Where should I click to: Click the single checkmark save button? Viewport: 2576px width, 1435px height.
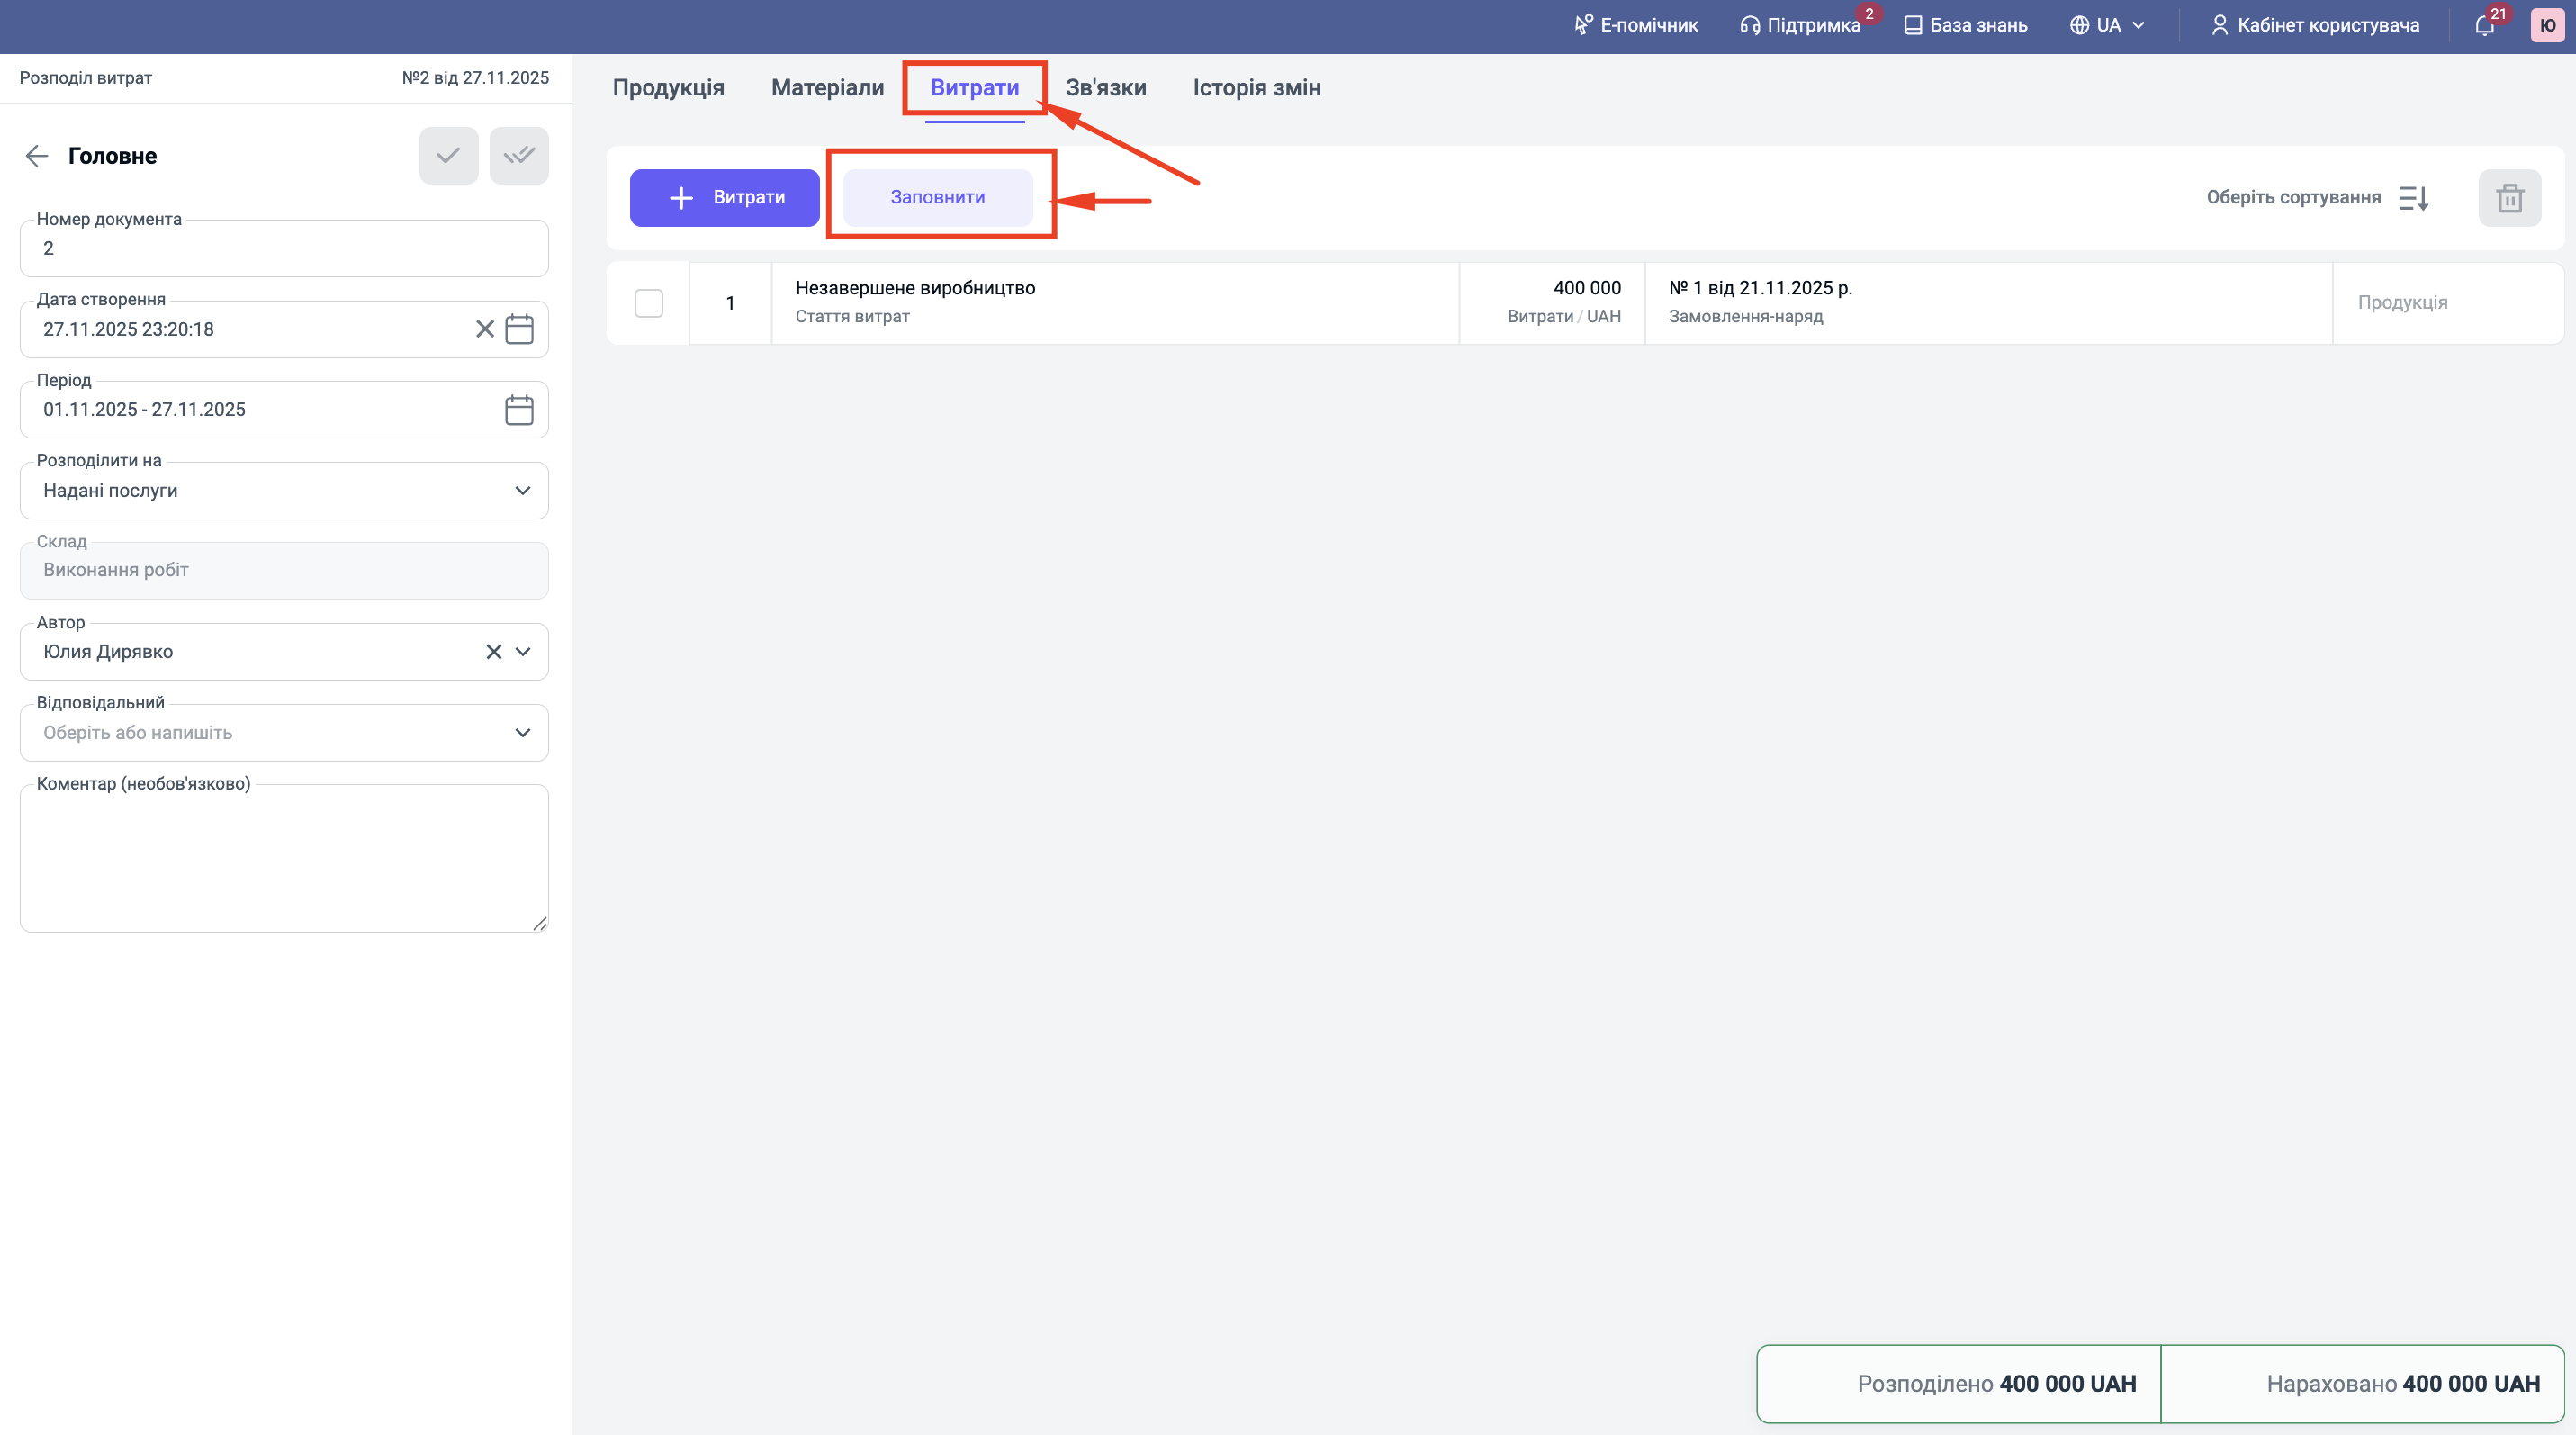coord(448,156)
